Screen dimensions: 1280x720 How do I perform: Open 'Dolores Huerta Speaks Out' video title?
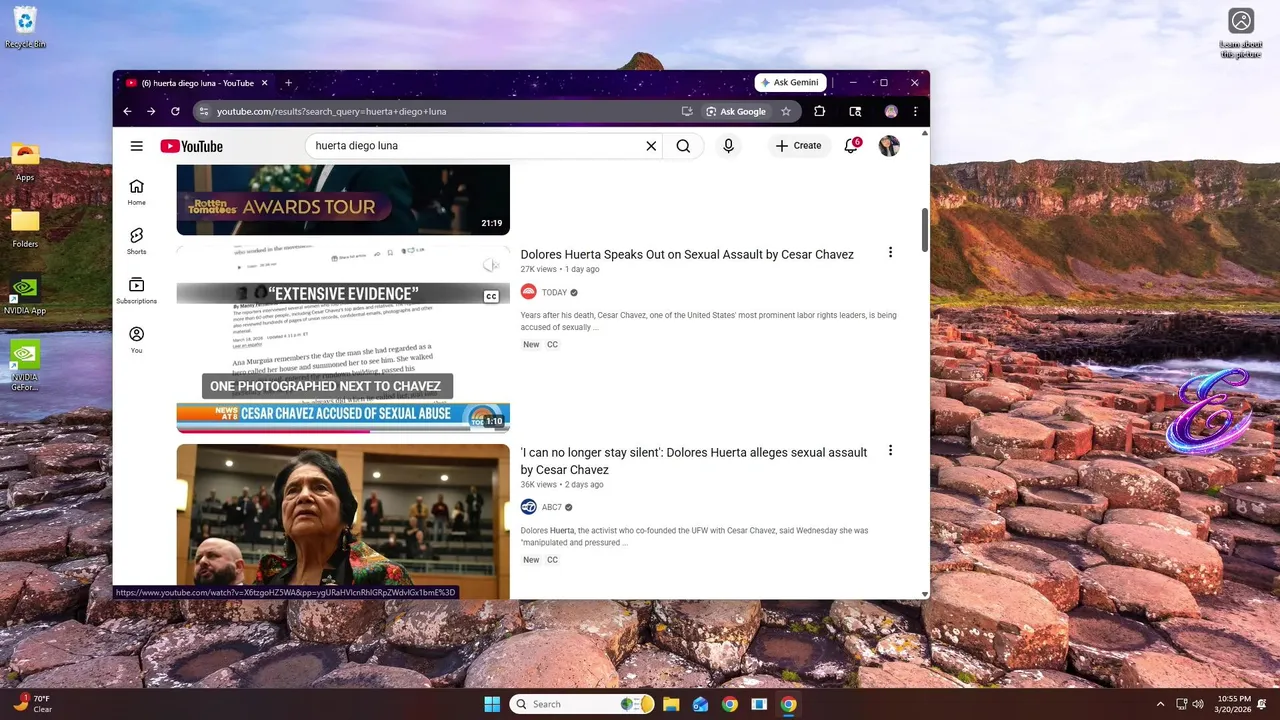pyautogui.click(x=687, y=255)
